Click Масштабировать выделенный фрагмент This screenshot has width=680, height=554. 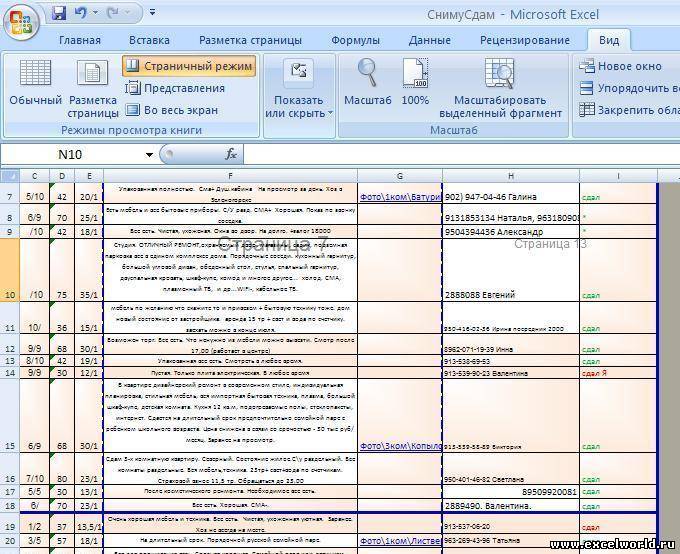[500, 89]
